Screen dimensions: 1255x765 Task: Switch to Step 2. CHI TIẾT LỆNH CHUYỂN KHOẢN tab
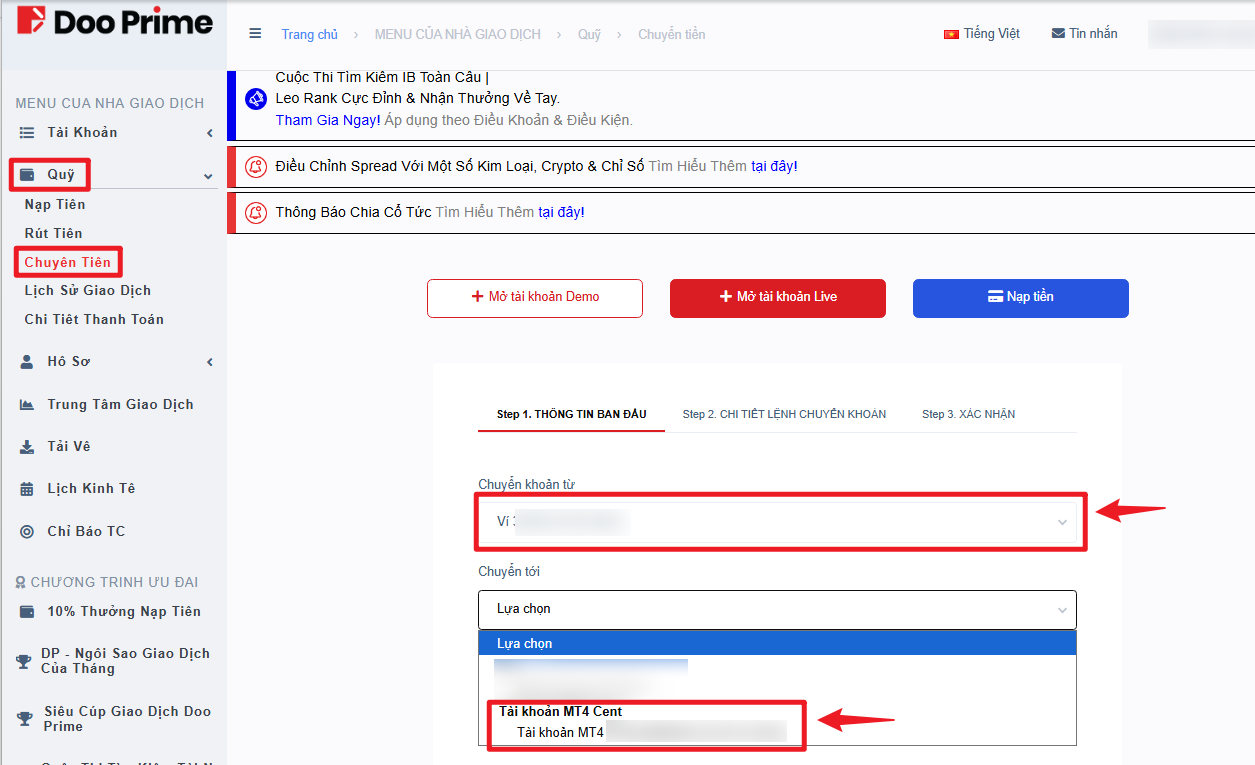tap(784, 414)
